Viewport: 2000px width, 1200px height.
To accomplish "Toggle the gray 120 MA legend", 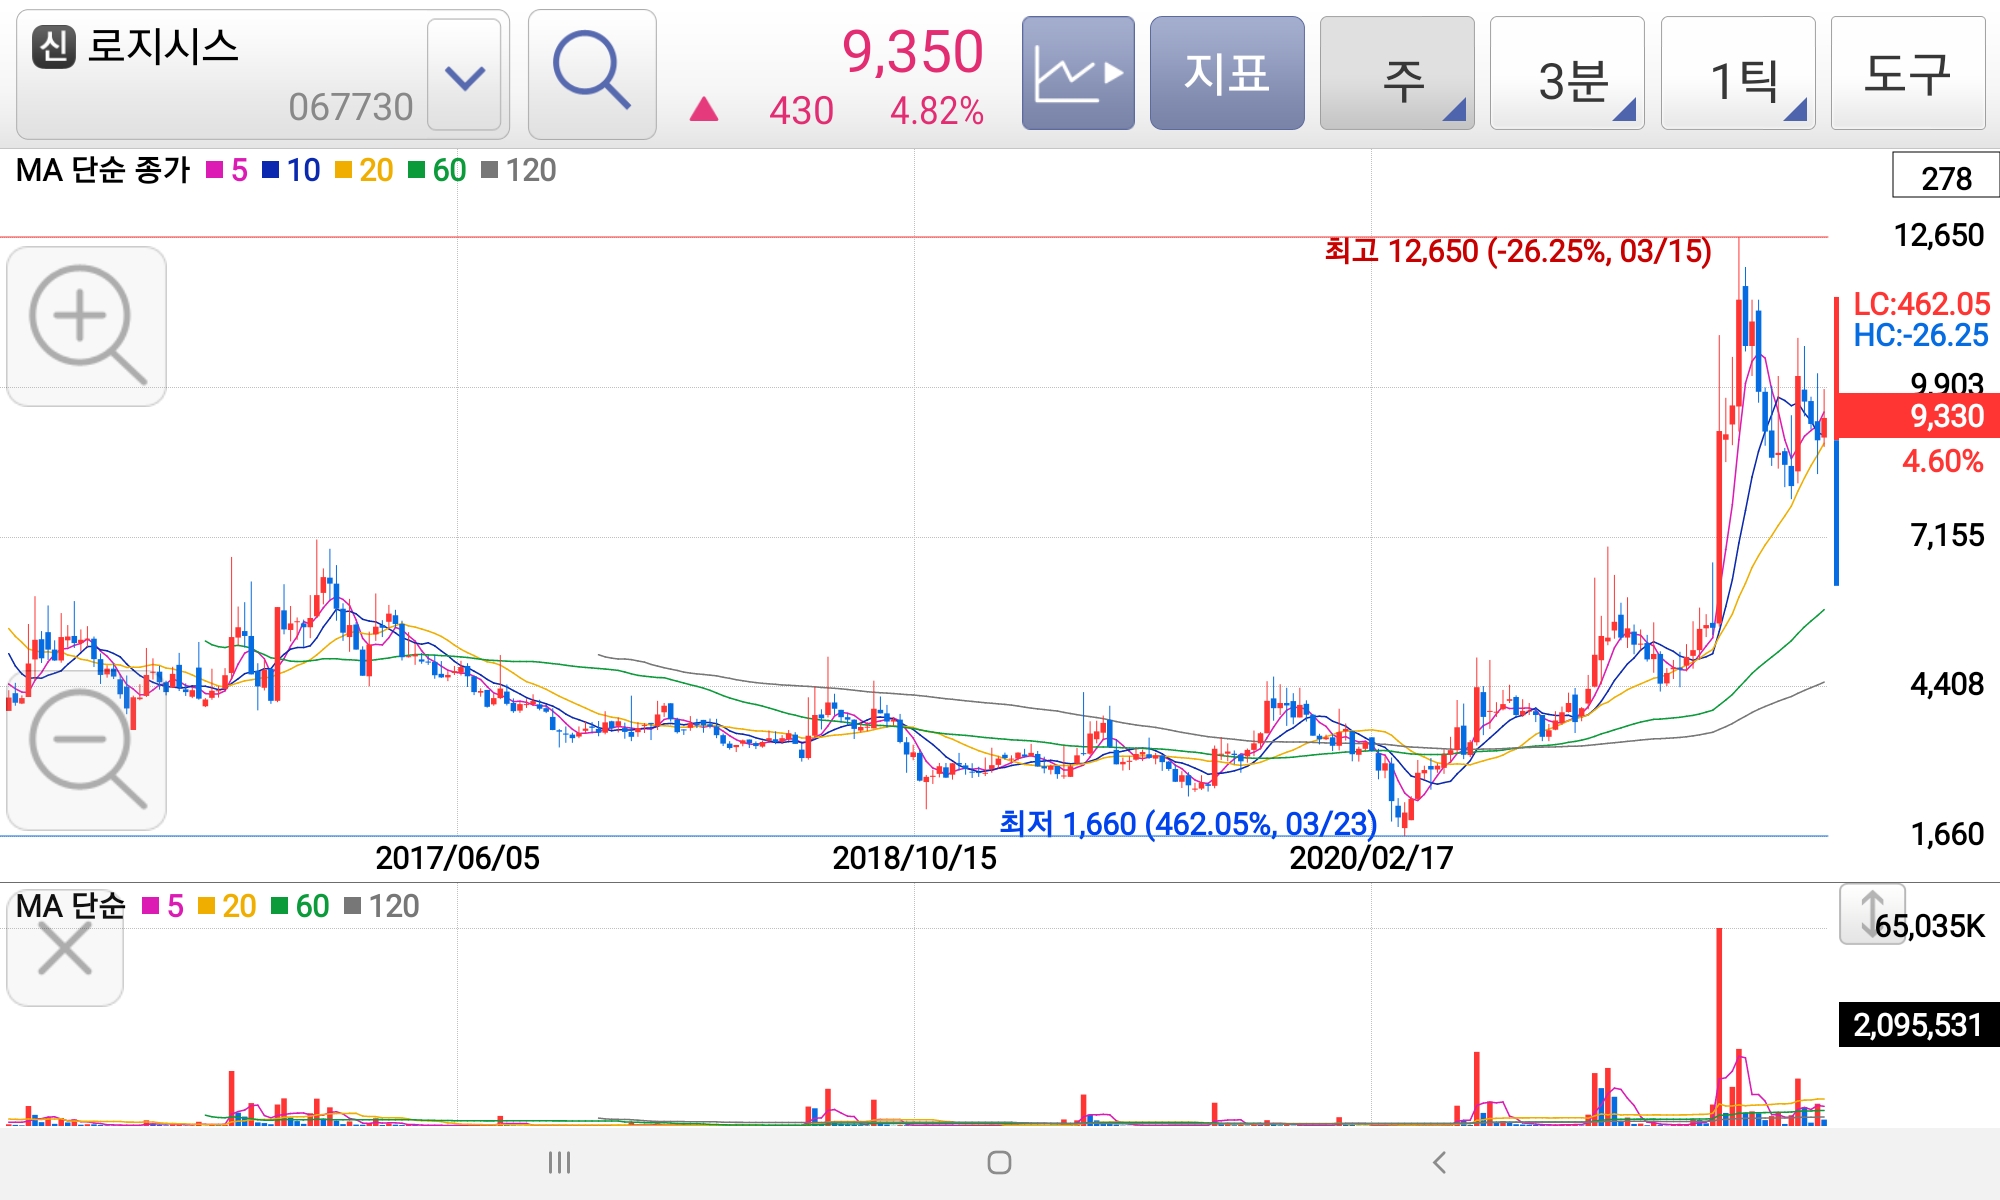I will (518, 171).
